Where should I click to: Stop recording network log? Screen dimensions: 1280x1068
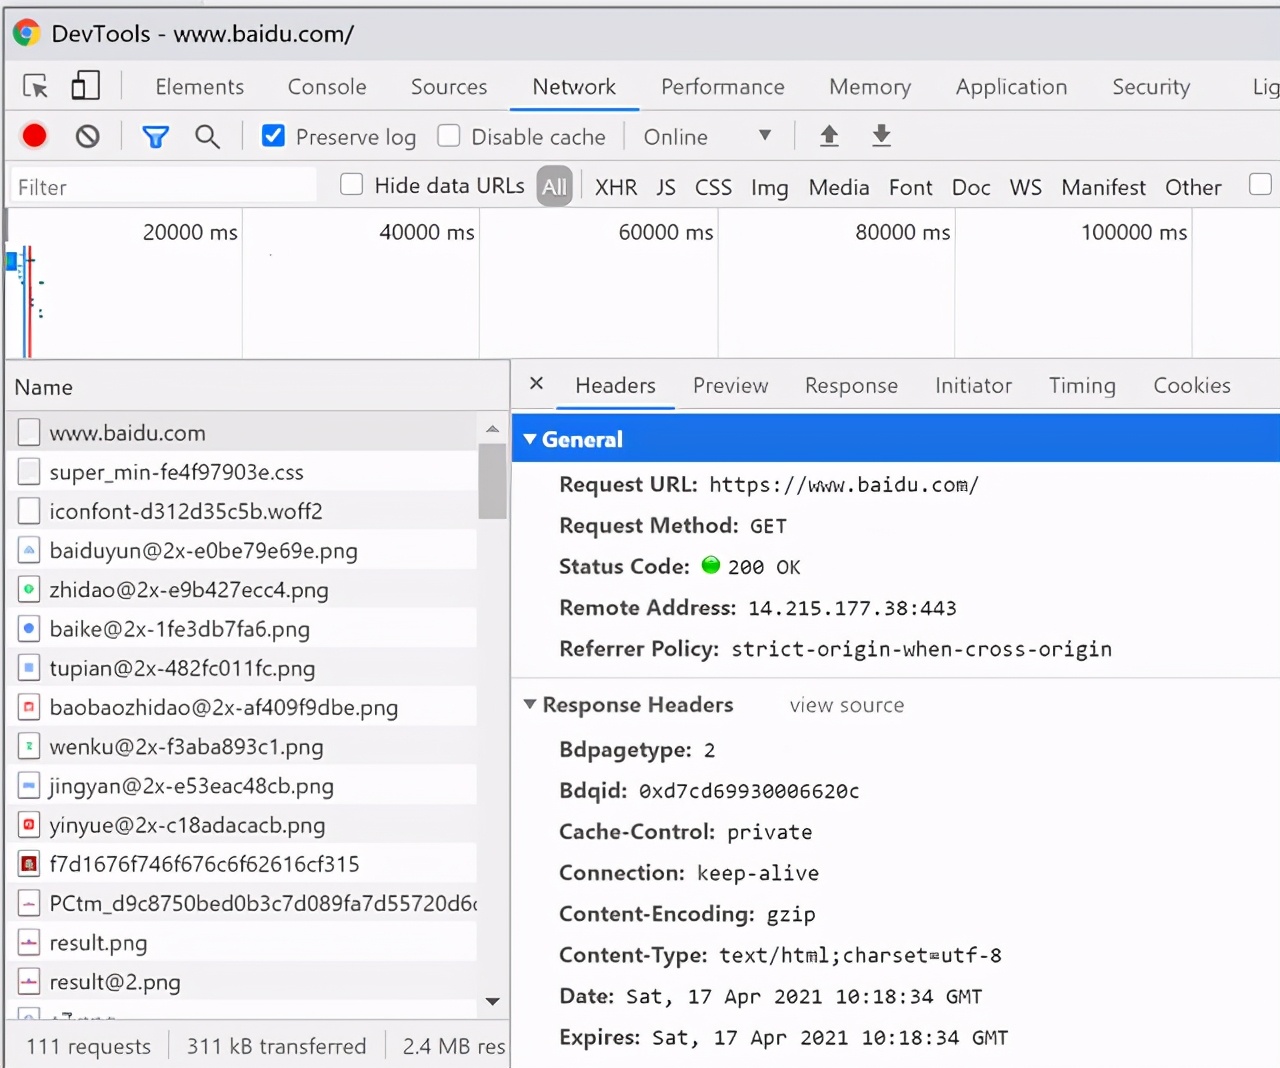click(35, 136)
